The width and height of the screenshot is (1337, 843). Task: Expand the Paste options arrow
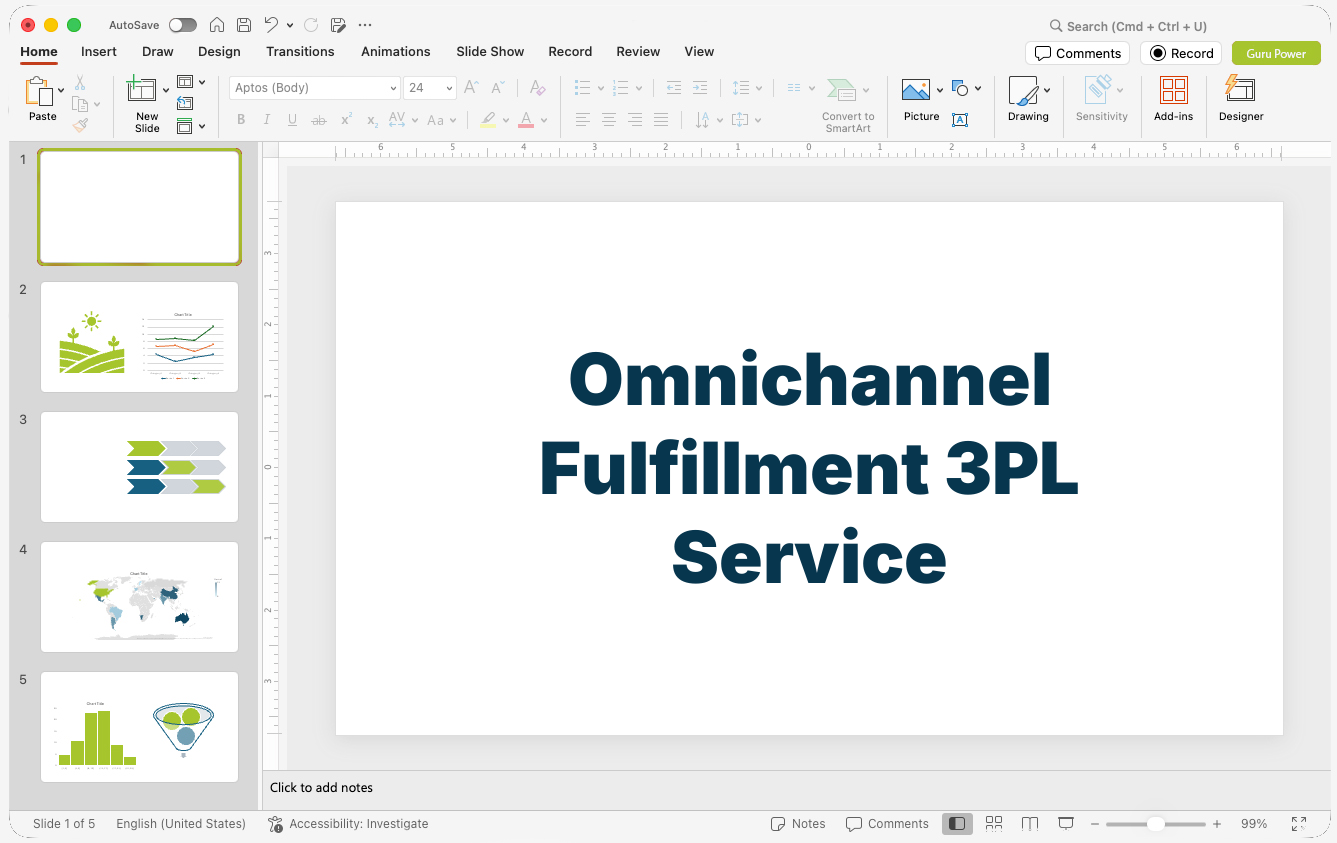pyautogui.click(x=61, y=91)
